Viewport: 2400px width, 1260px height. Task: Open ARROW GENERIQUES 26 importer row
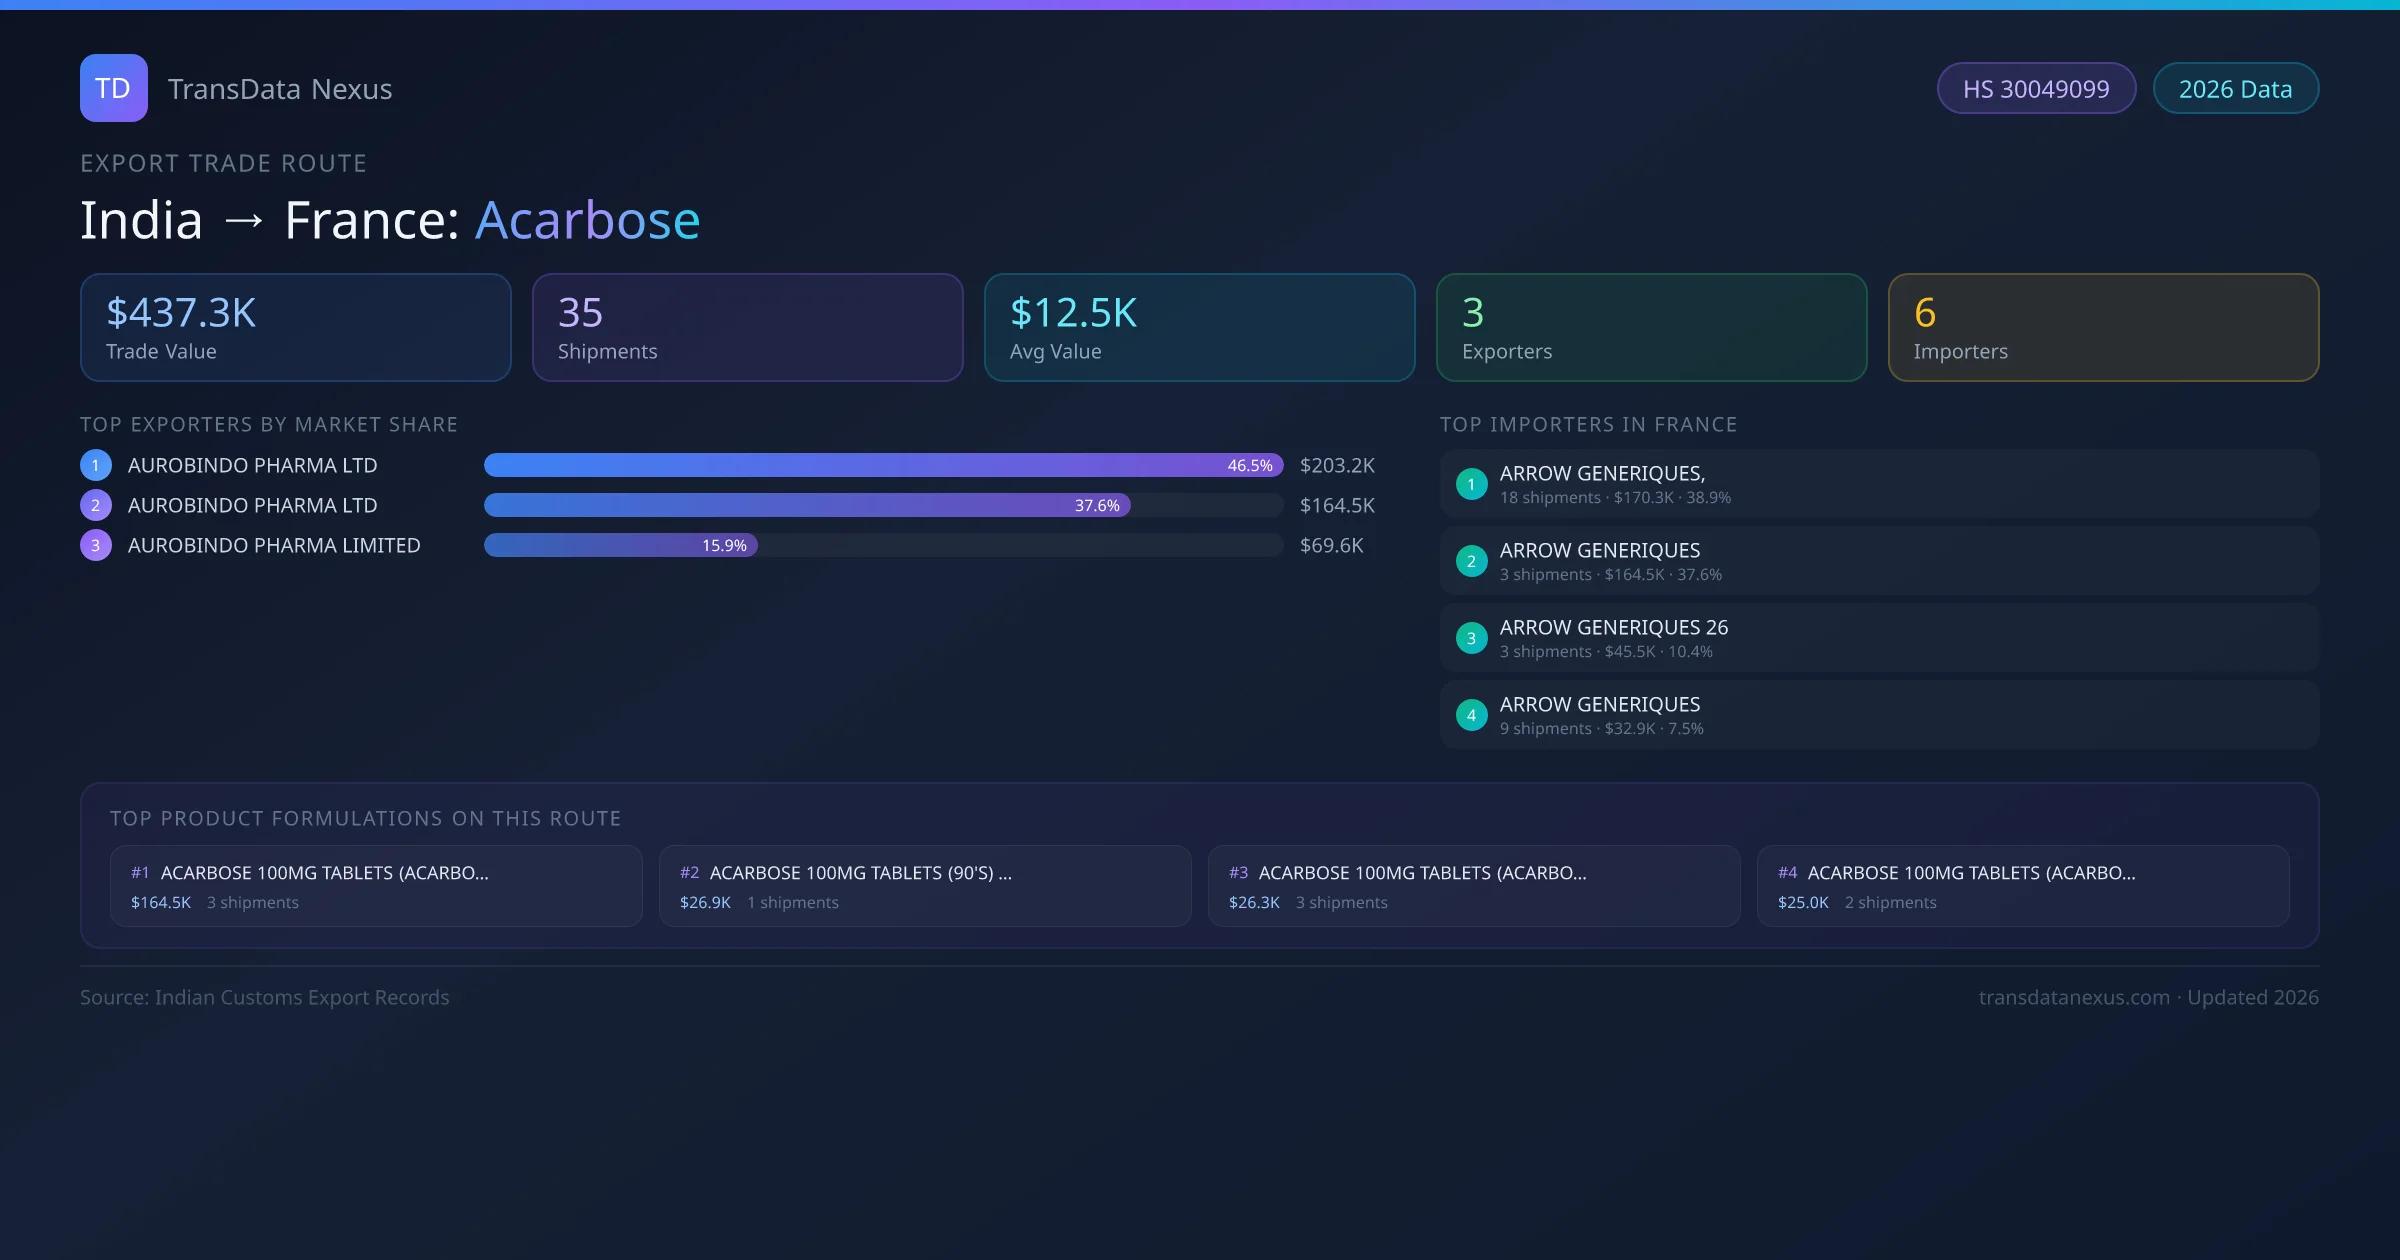click(x=1878, y=638)
